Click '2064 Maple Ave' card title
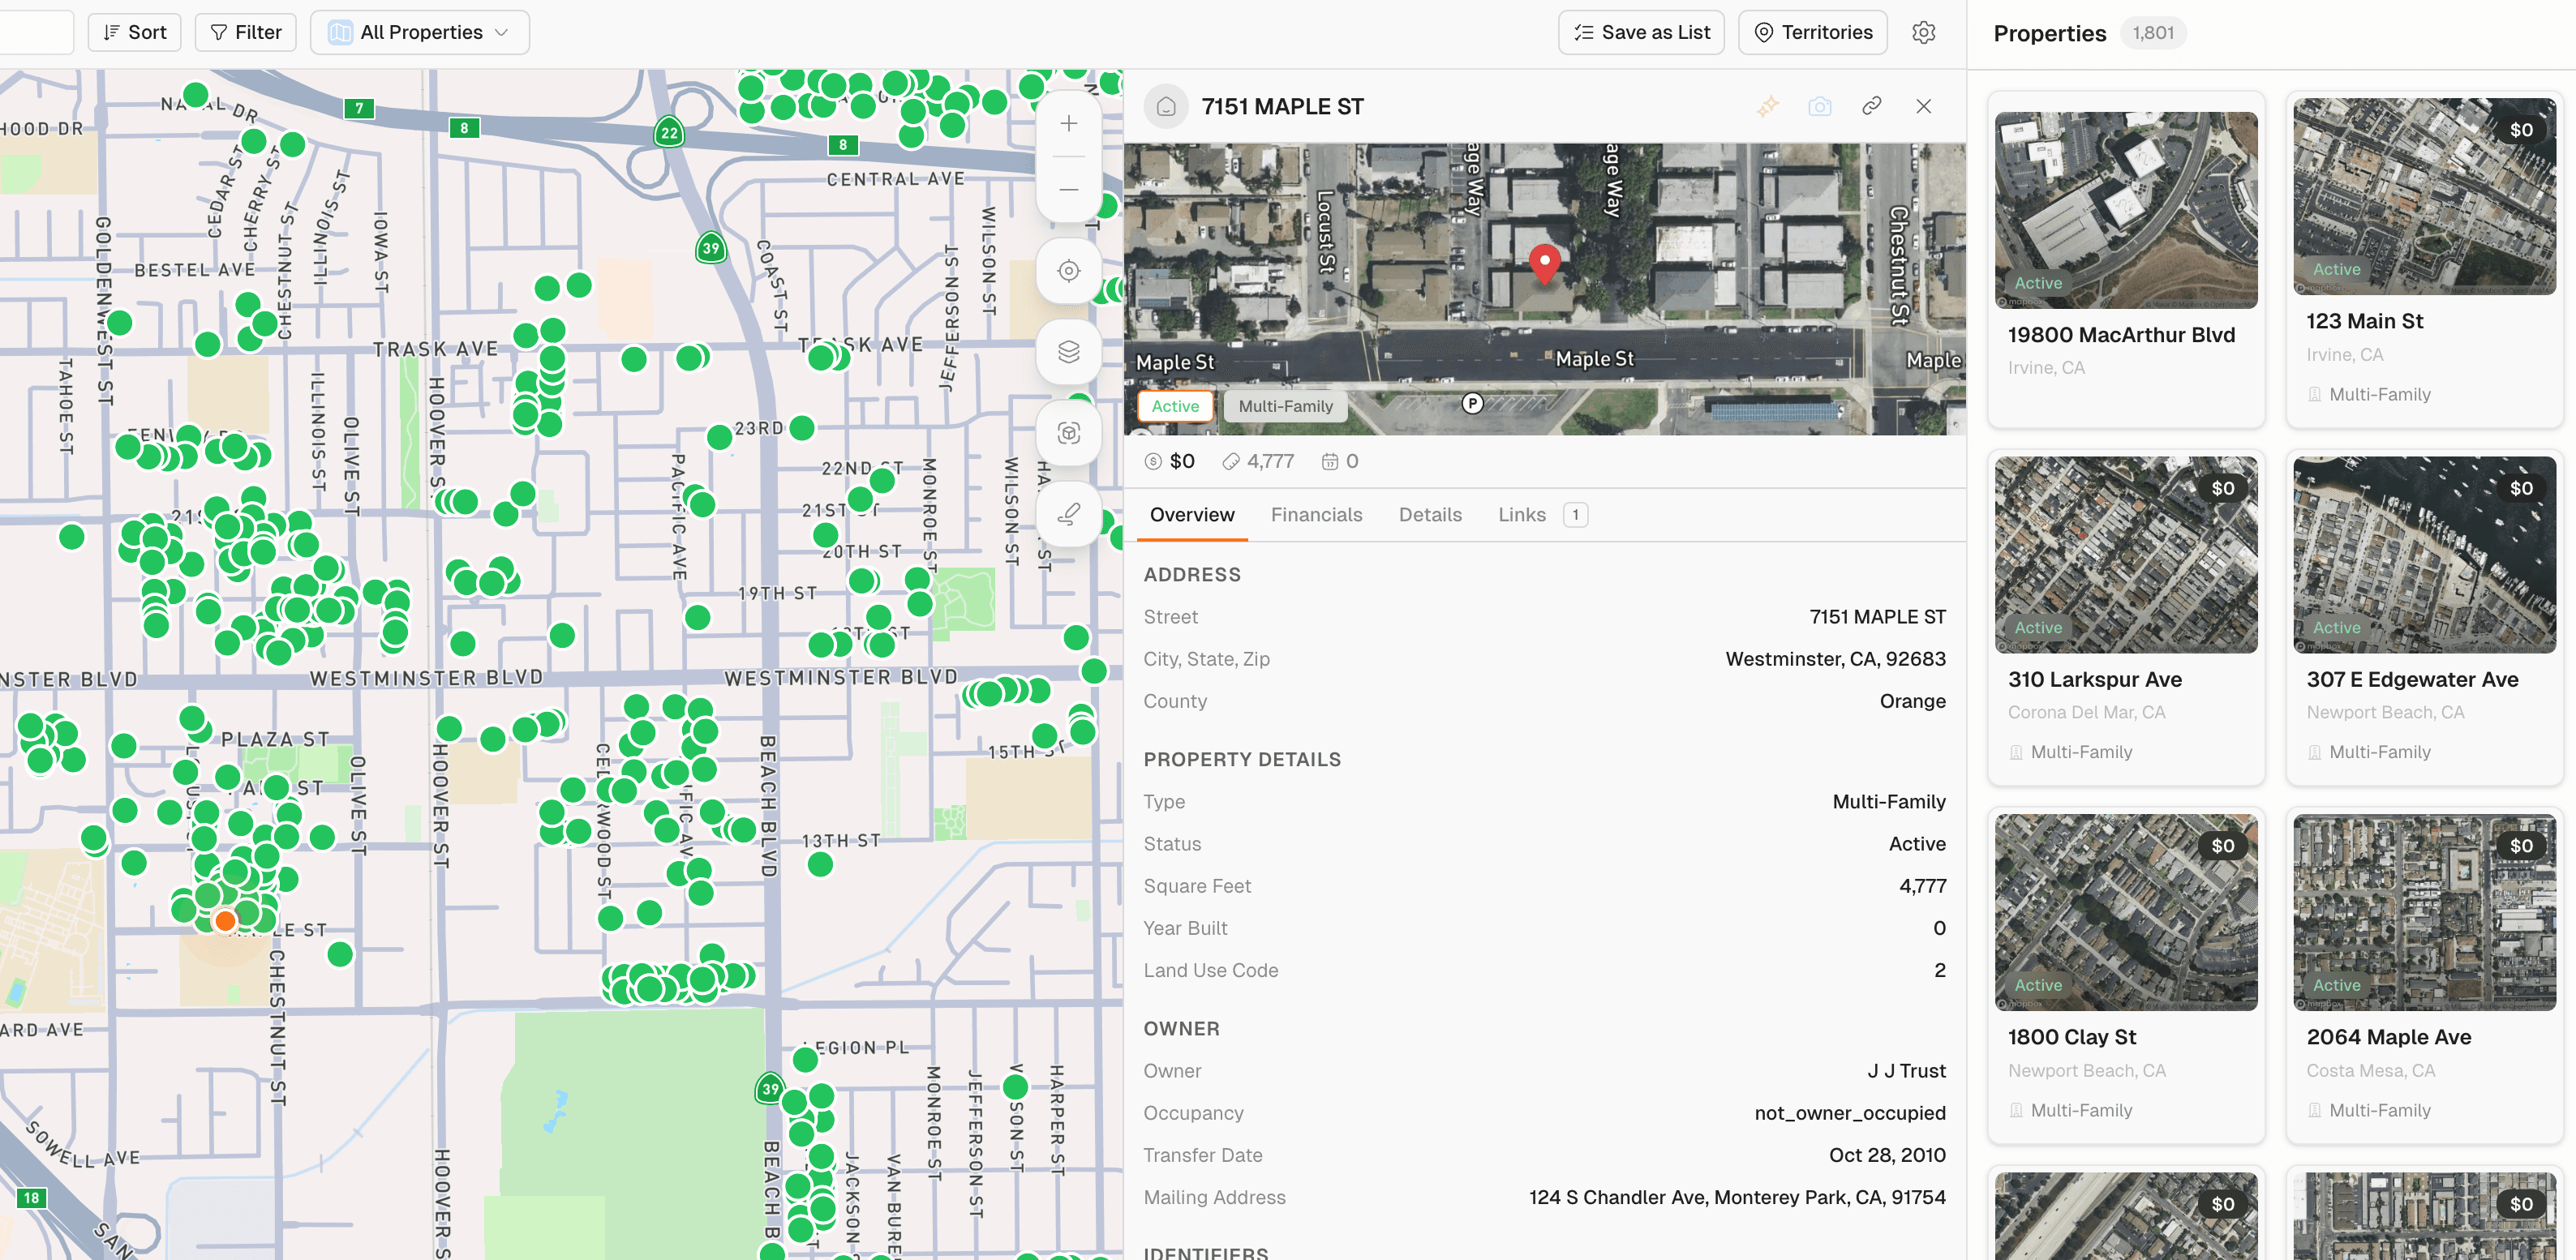 (2388, 1037)
